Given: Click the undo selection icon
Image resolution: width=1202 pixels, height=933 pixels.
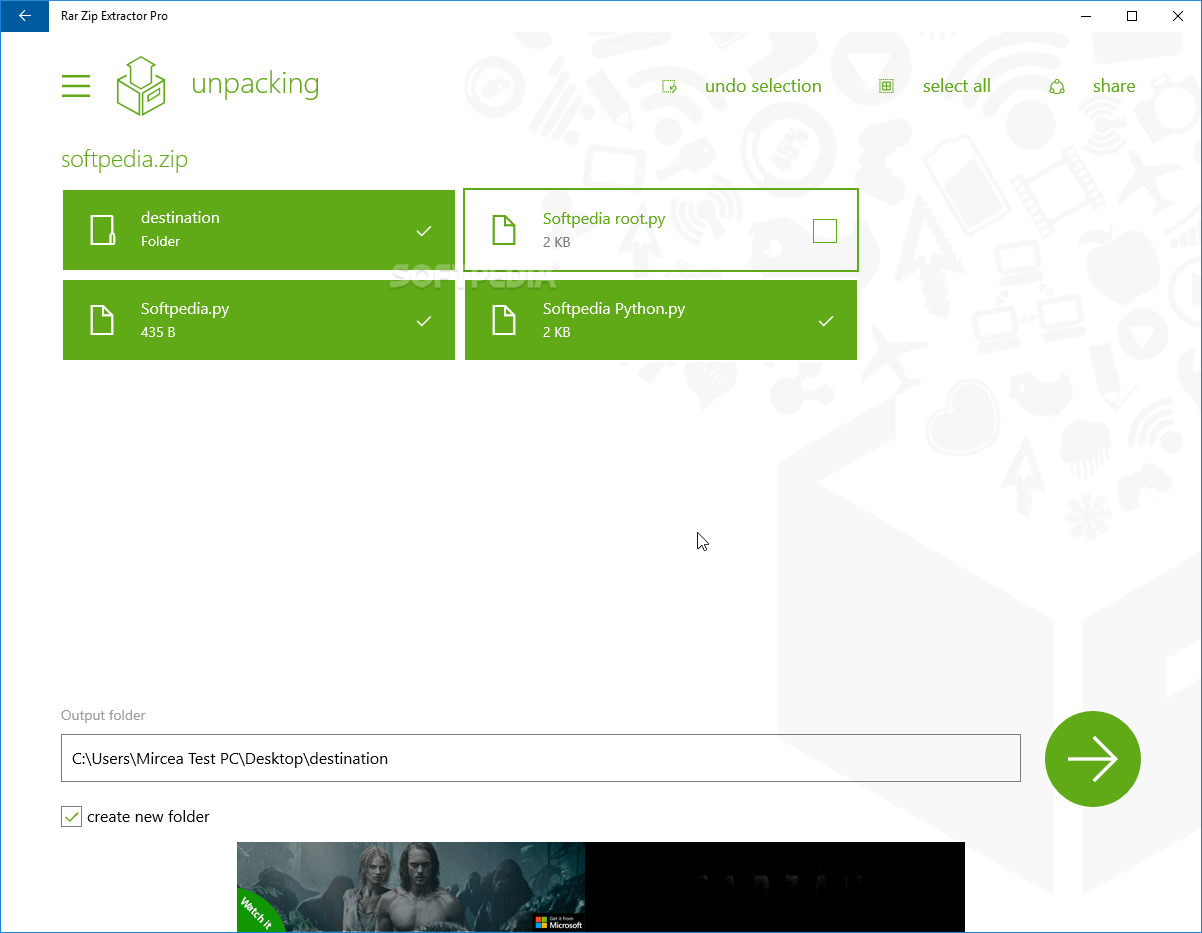Looking at the screenshot, I should tap(670, 87).
